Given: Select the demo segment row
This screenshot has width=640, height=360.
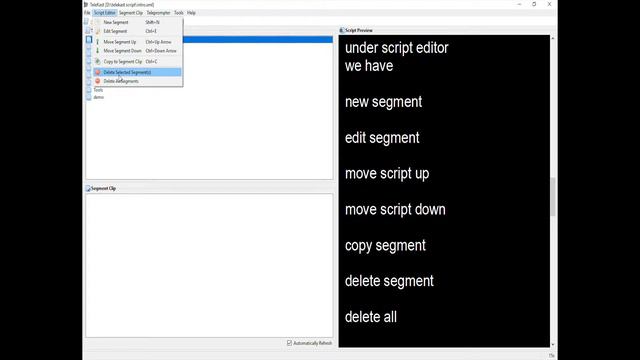Looking at the screenshot, I should [x=209, y=97].
